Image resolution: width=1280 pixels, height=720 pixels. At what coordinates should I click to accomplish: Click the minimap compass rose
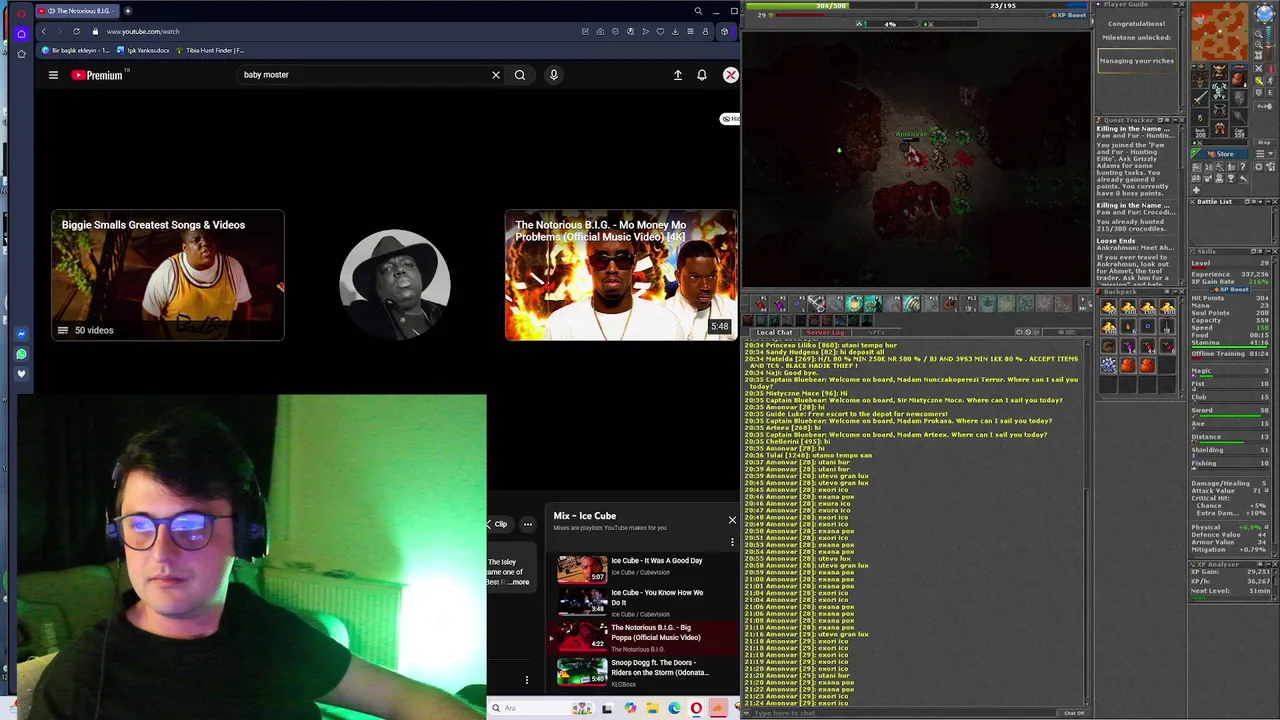(1265, 13)
